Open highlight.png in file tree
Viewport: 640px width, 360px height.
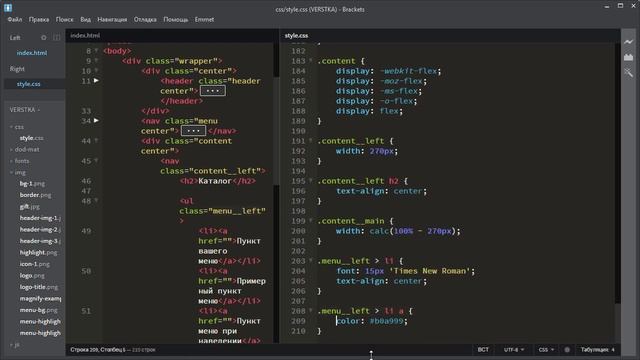(x=38, y=253)
